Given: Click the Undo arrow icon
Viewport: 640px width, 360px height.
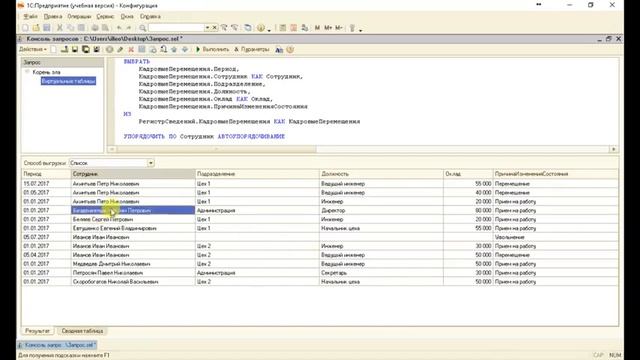Looking at the screenshot, I should [x=119, y=28].
